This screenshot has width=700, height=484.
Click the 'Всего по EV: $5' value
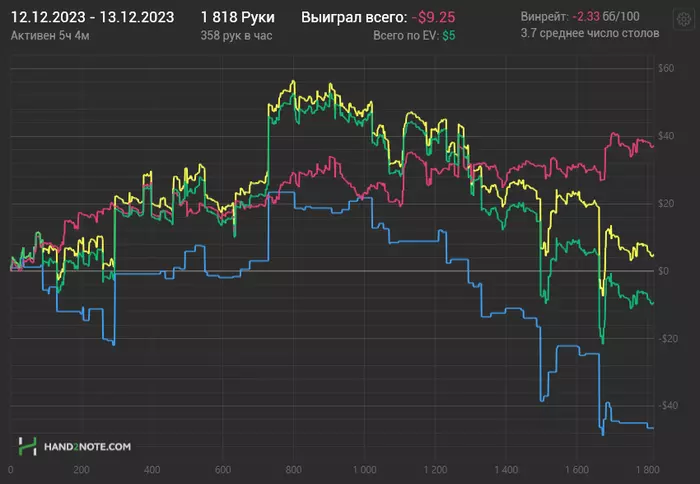(414, 36)
